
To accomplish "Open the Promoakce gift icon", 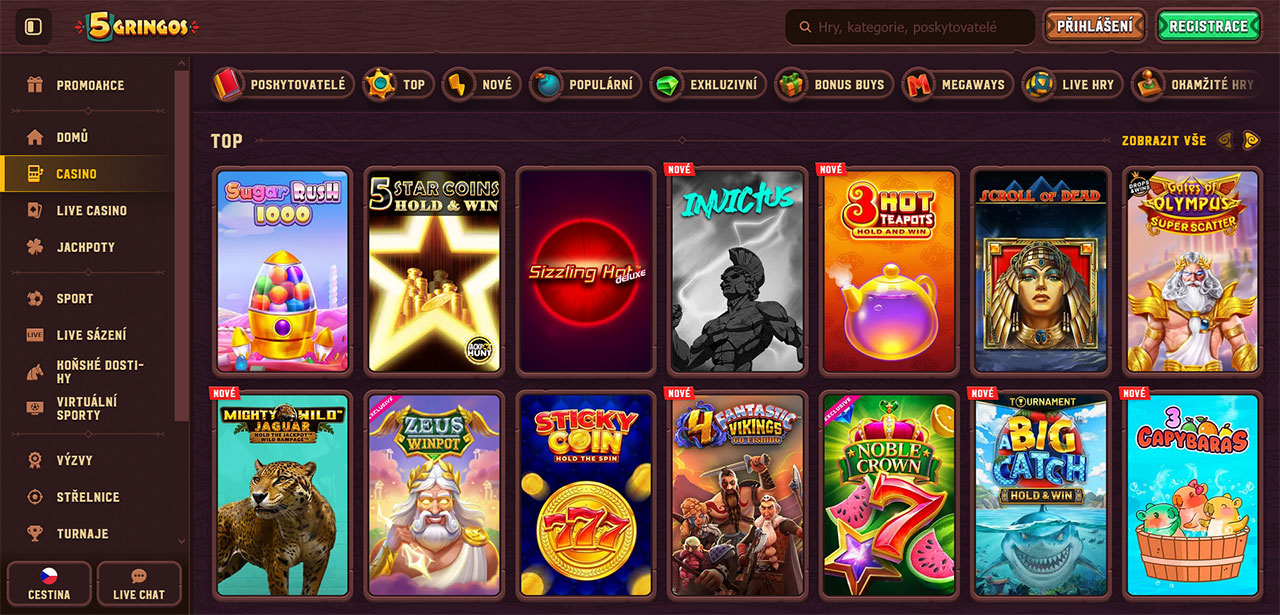I will (x=35, y=85).
